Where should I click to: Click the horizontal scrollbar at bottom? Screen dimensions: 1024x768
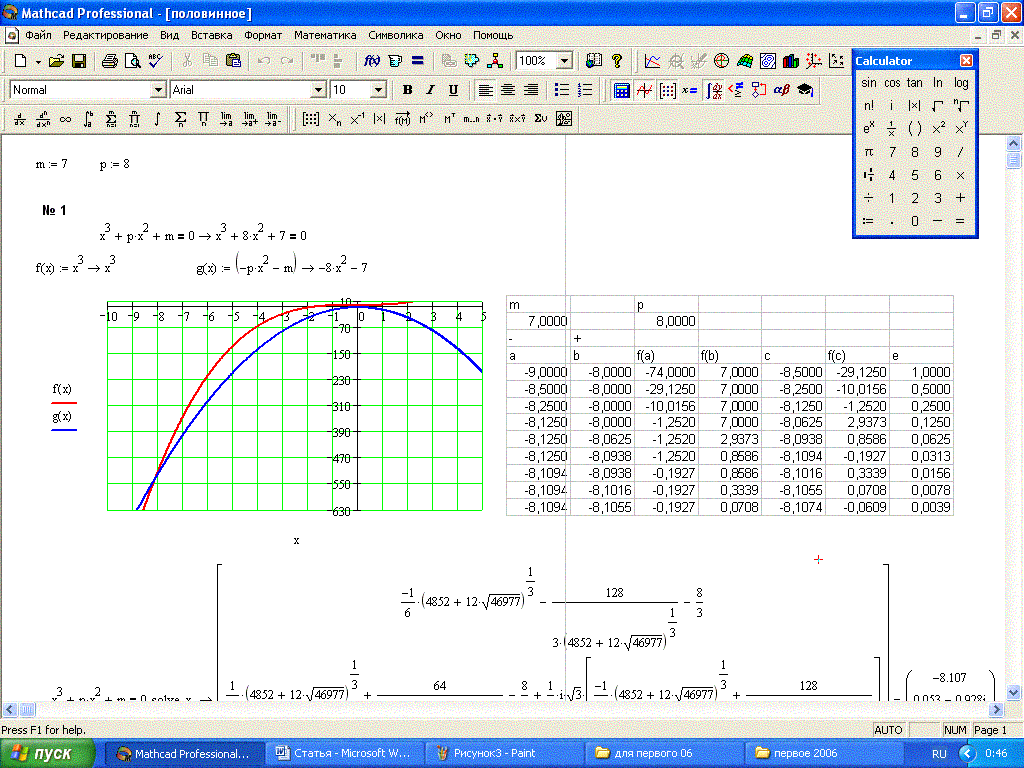[x=500, y=709]
